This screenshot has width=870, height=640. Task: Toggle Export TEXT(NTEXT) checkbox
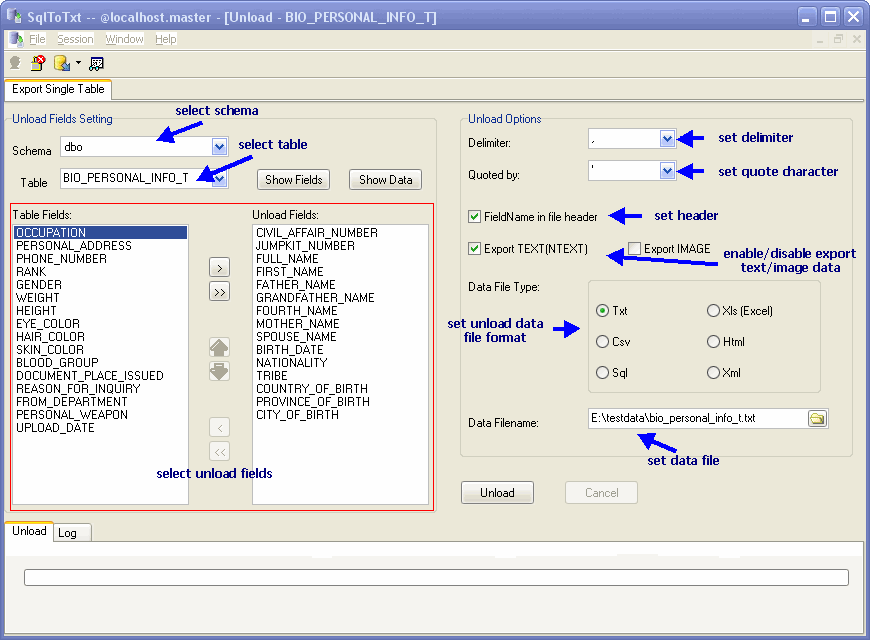tap(474, 249)
